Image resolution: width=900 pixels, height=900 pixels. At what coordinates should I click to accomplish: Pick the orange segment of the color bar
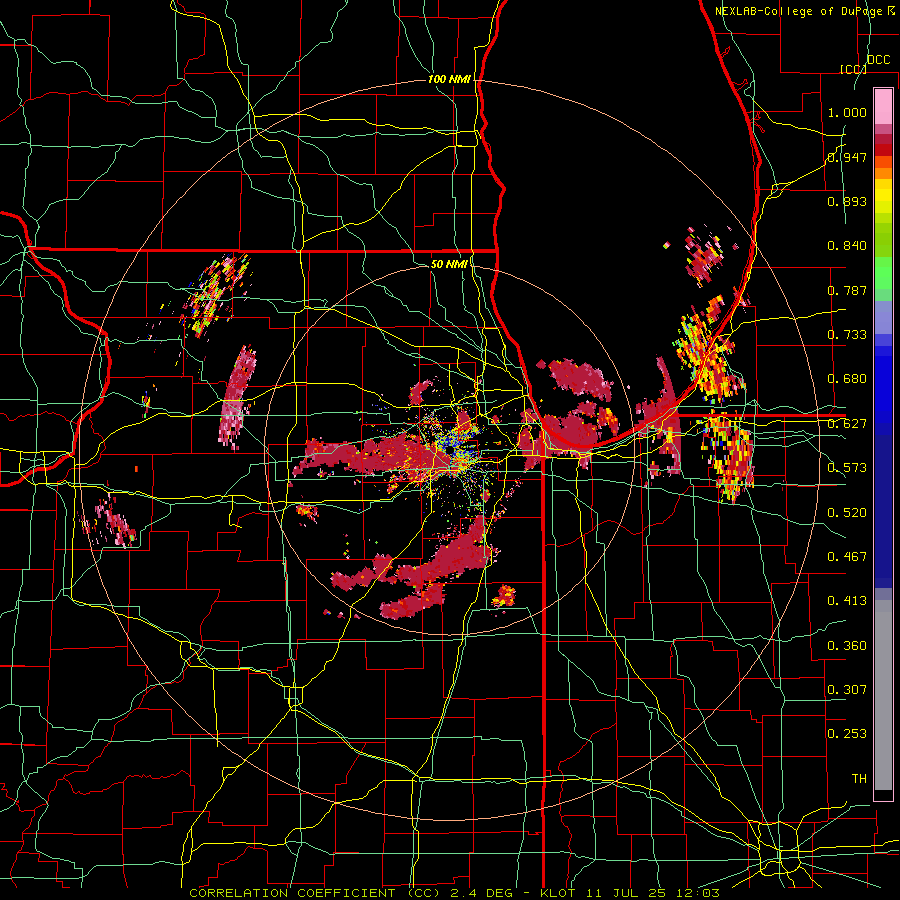coord(883,172)
